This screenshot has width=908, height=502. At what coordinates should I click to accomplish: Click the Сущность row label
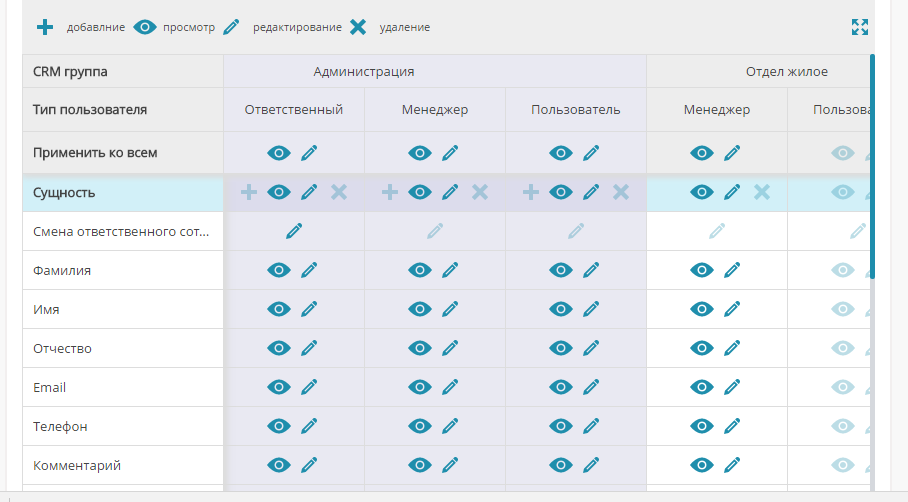tap(64, 192)
